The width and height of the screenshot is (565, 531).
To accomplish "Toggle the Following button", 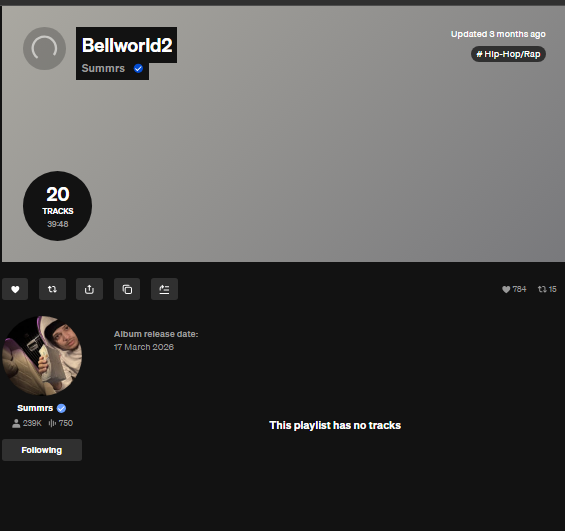I will coord(42,450).
